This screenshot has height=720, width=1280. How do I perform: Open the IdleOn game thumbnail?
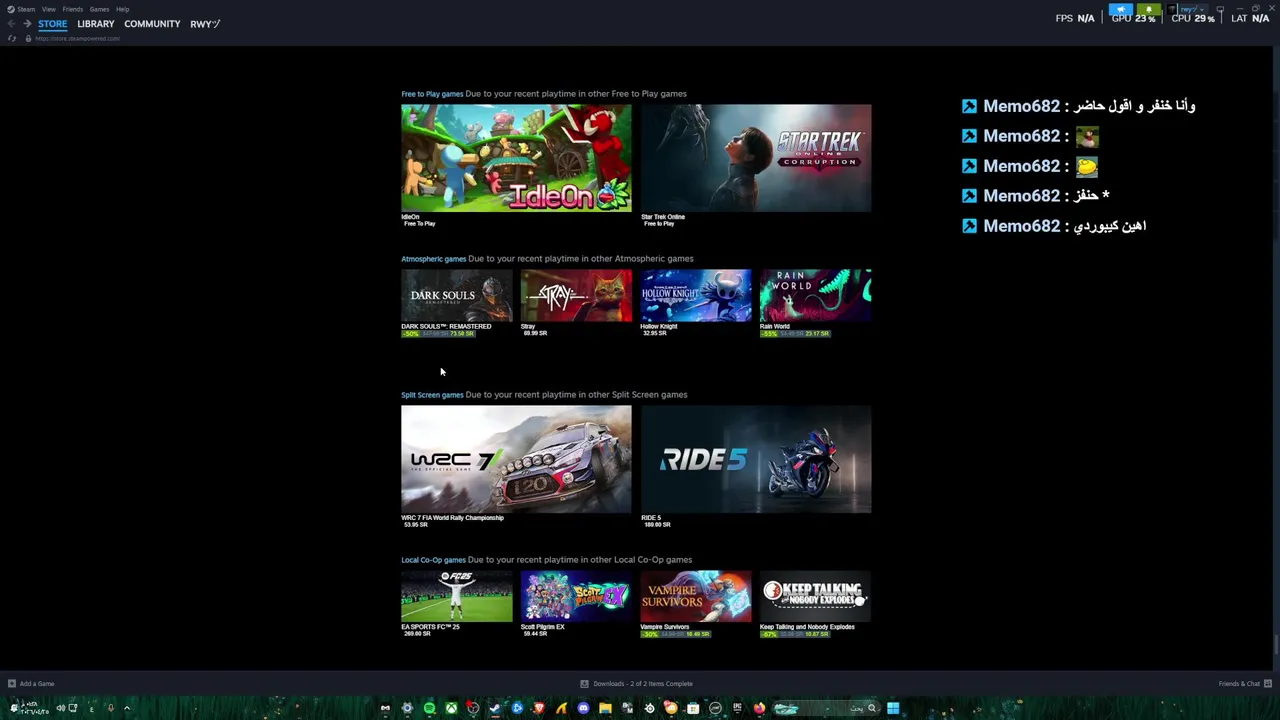click(516, 158)
